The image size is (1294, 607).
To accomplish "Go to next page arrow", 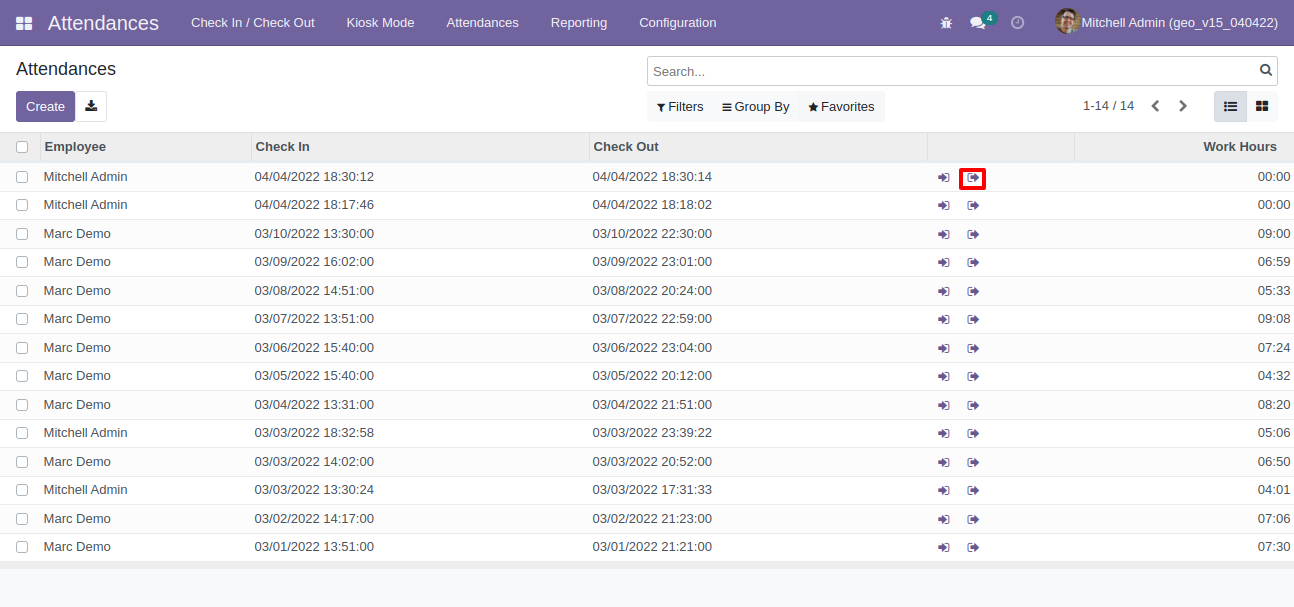I will [x=1183, y=106].
